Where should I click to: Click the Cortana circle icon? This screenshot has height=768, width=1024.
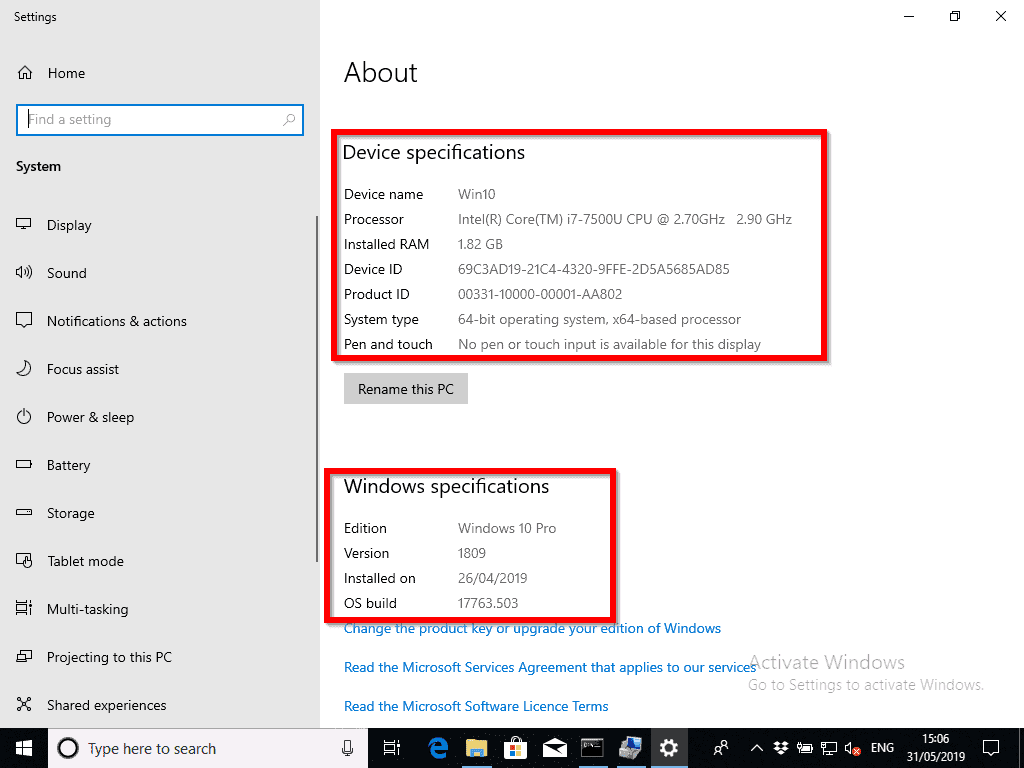[x=68, y=748]
